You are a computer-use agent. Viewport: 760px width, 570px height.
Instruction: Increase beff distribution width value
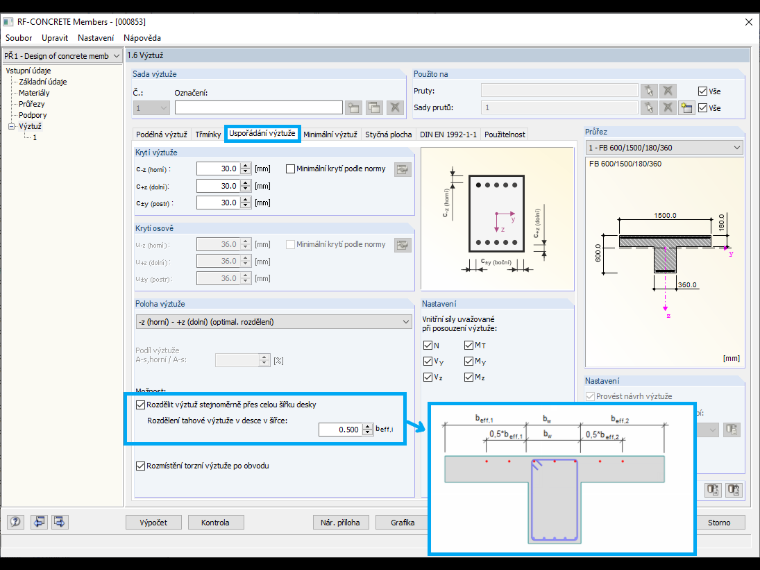[x=368, y=426]
